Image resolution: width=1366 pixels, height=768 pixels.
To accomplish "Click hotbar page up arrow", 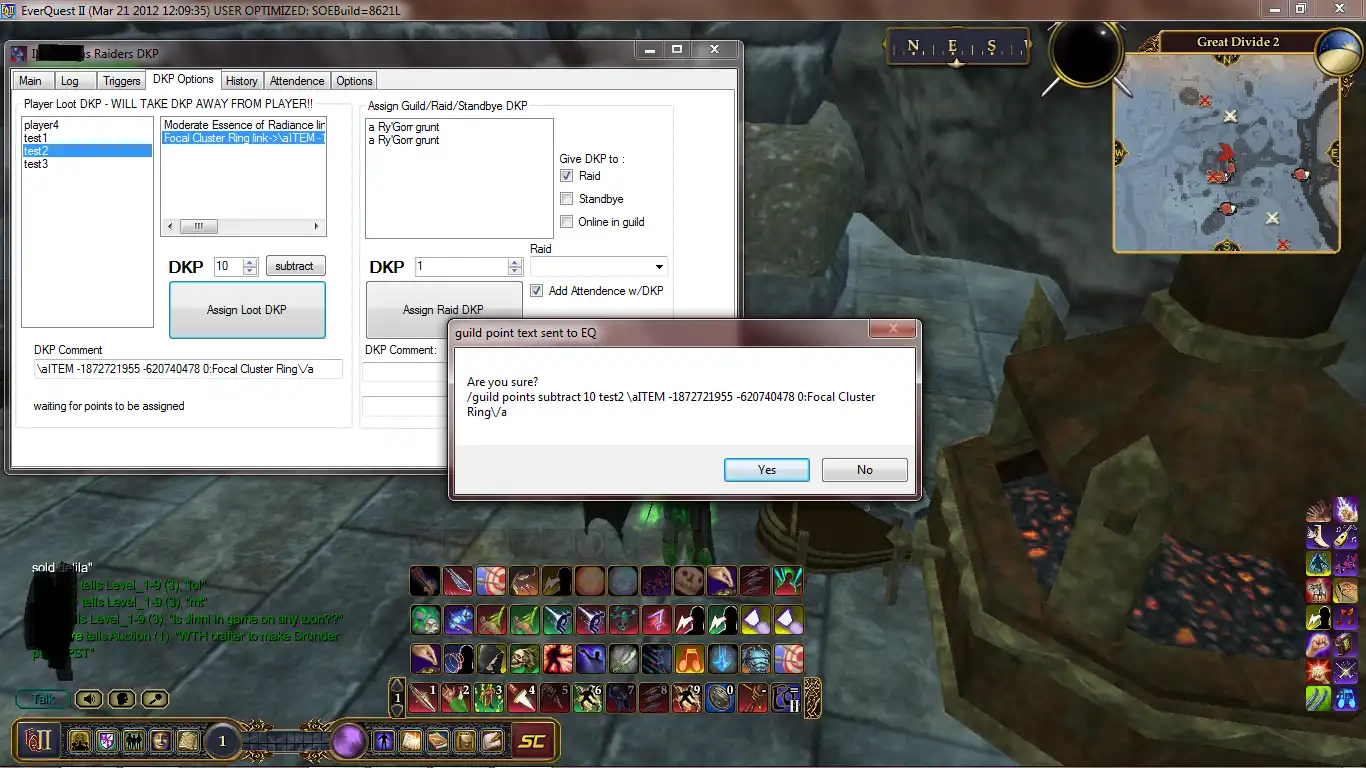I will [397, 685].
